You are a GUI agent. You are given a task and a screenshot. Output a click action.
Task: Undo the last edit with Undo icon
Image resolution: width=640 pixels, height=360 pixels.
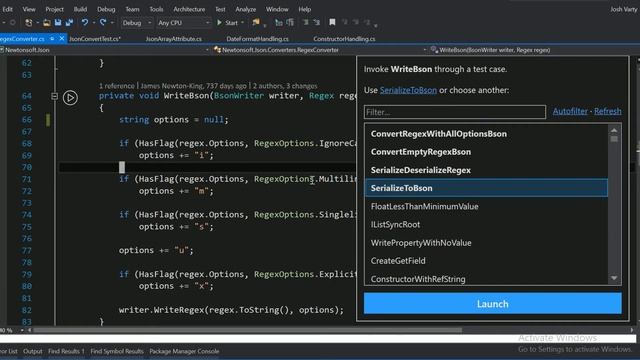pyautogui.click(x=84, y=23)
